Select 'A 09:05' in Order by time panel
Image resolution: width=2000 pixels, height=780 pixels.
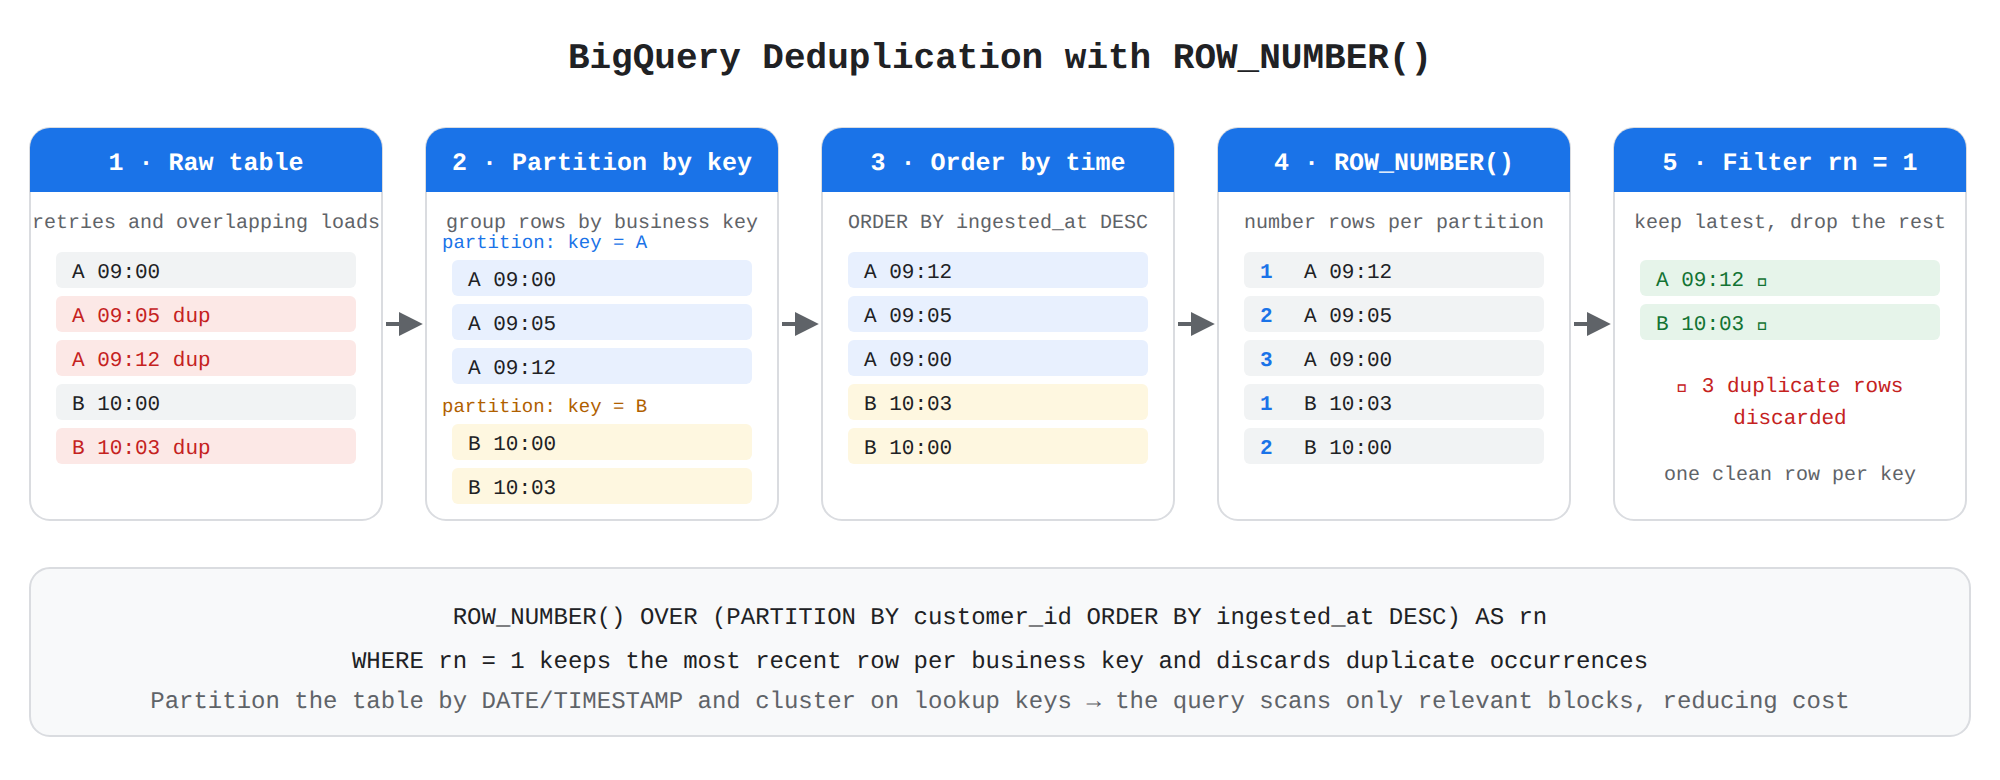(x=998, y=314)
